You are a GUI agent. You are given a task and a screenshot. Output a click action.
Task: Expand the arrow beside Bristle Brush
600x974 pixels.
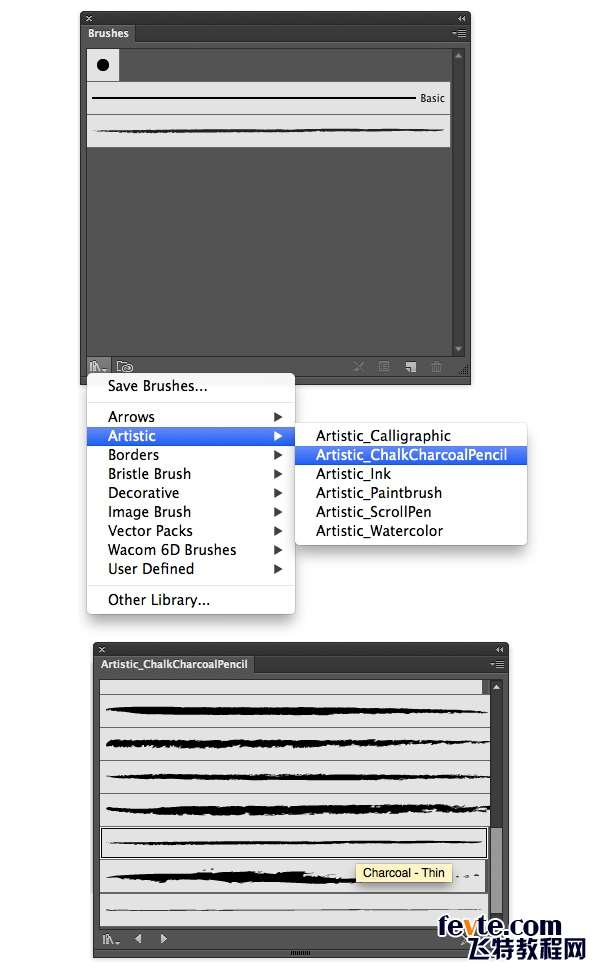point(278,474)
